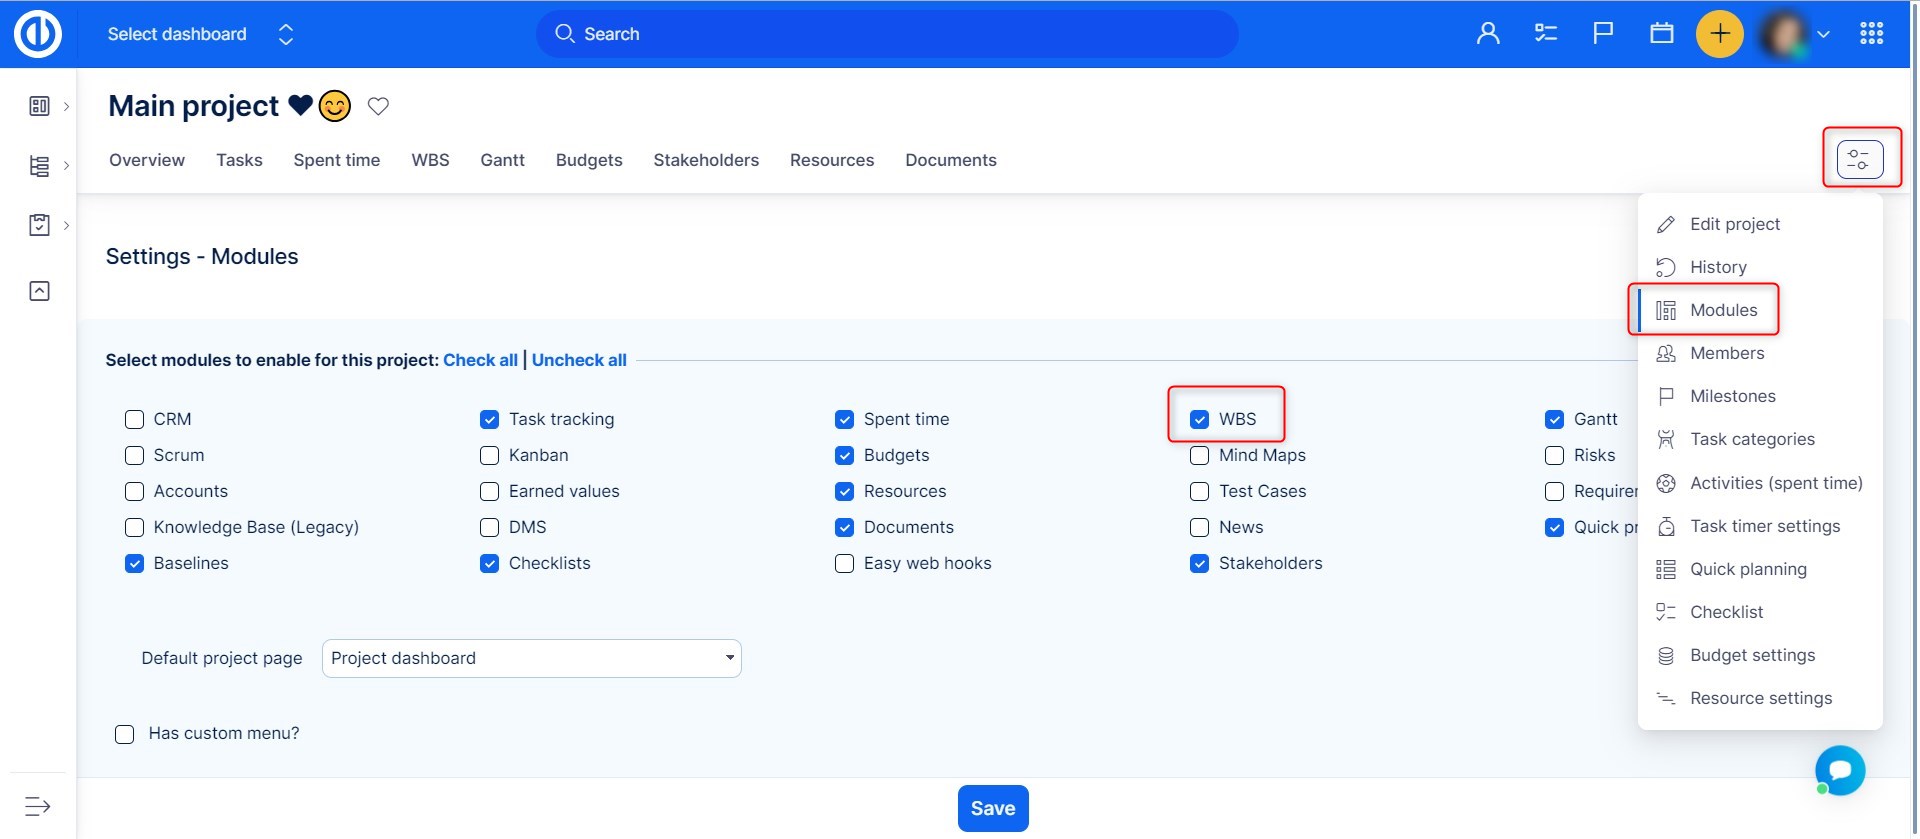Open the apps grid menu icon

coord(1871,34)
